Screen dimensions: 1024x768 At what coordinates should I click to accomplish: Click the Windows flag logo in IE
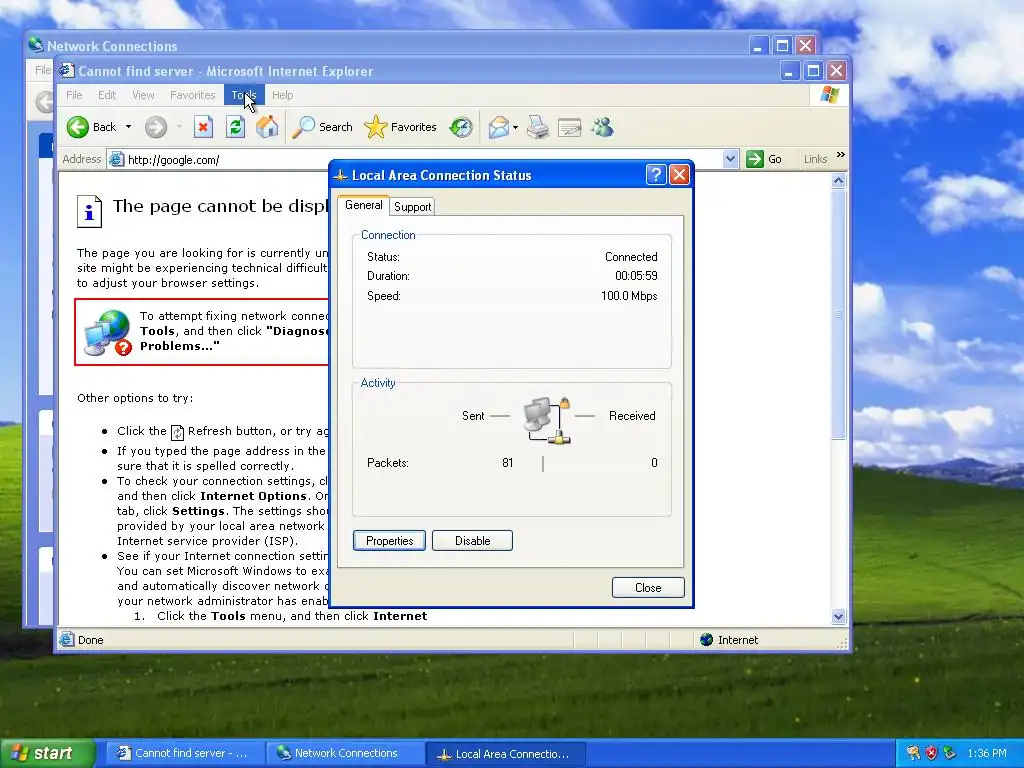coord(829,95)
